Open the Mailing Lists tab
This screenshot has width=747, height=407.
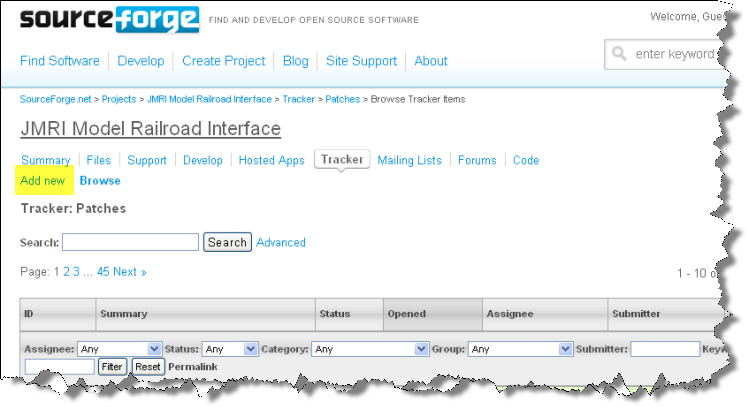coord(409,160)
